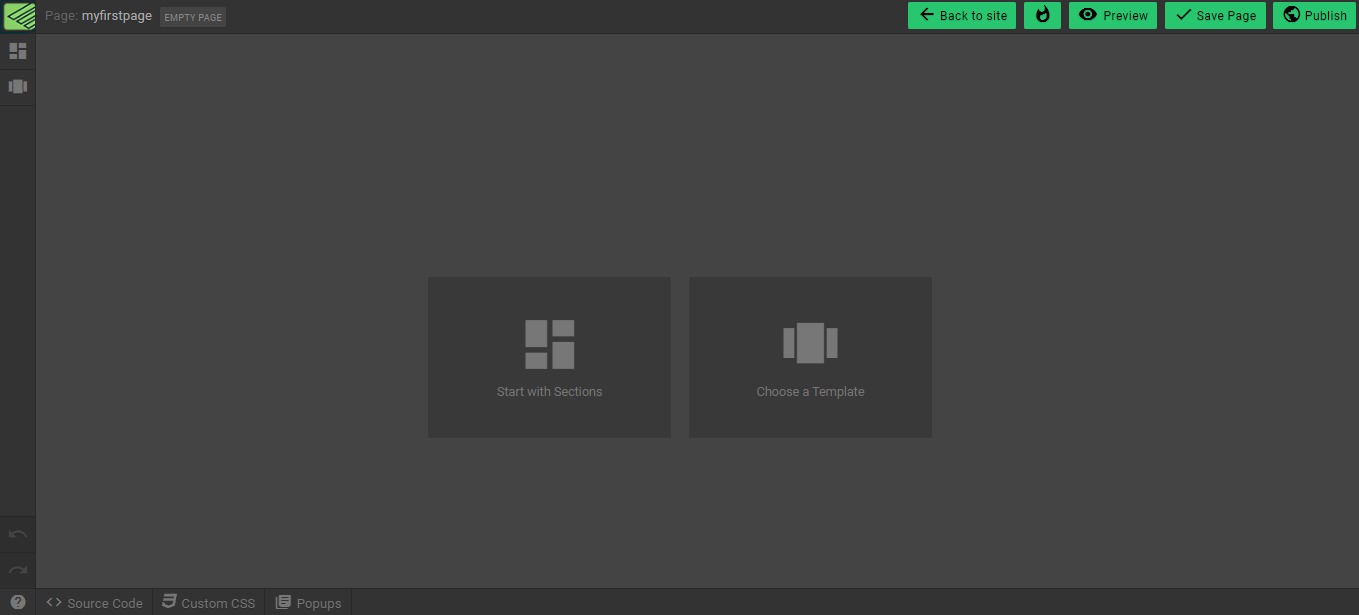
Task: Select the Templates icon in left sidebar
Action: tap(17, 86)
